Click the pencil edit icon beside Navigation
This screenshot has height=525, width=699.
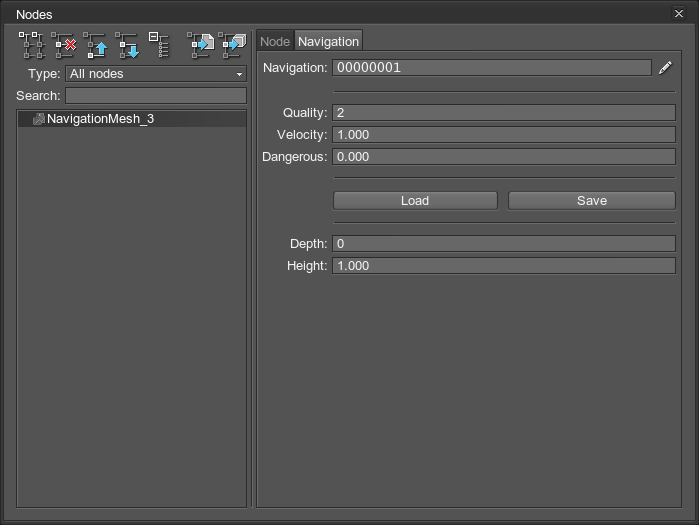pyautogui.click(x=665, y=68)
